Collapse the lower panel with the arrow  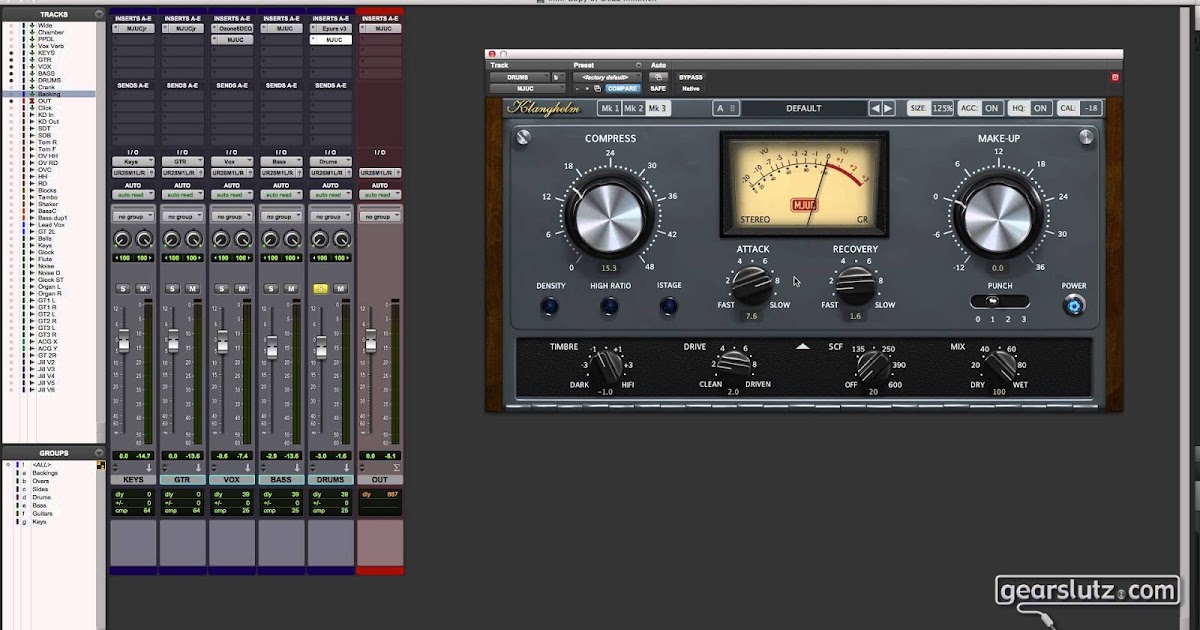[x=802, y=347]
